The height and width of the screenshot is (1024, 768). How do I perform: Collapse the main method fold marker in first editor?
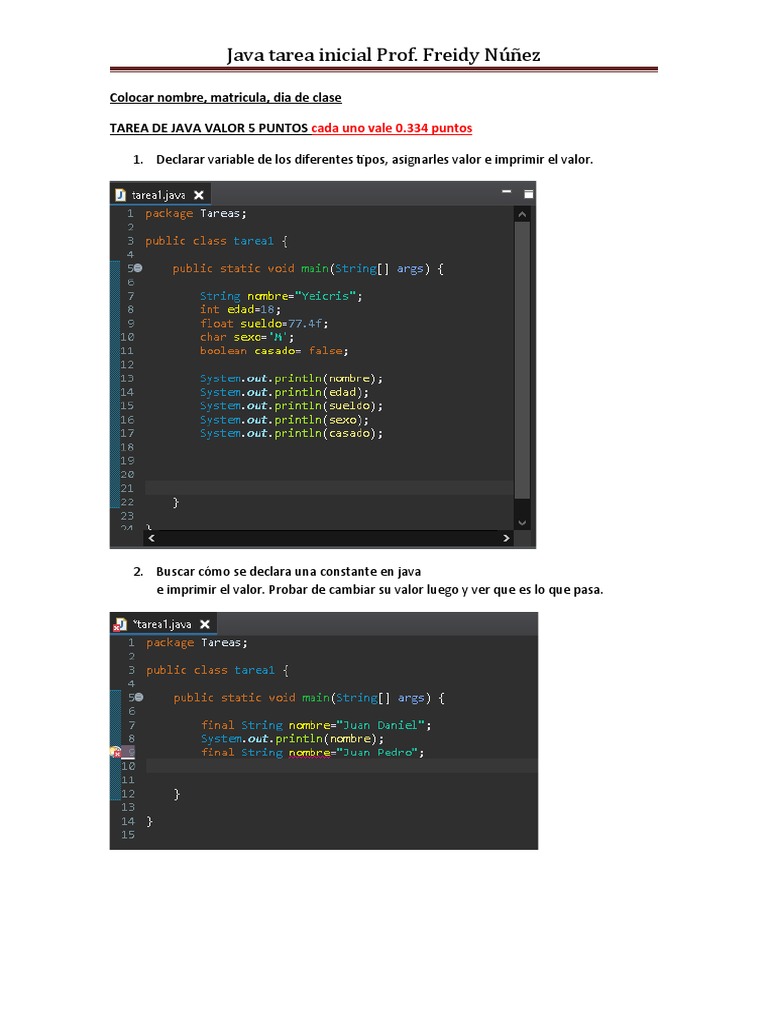(x=138, y=268)
